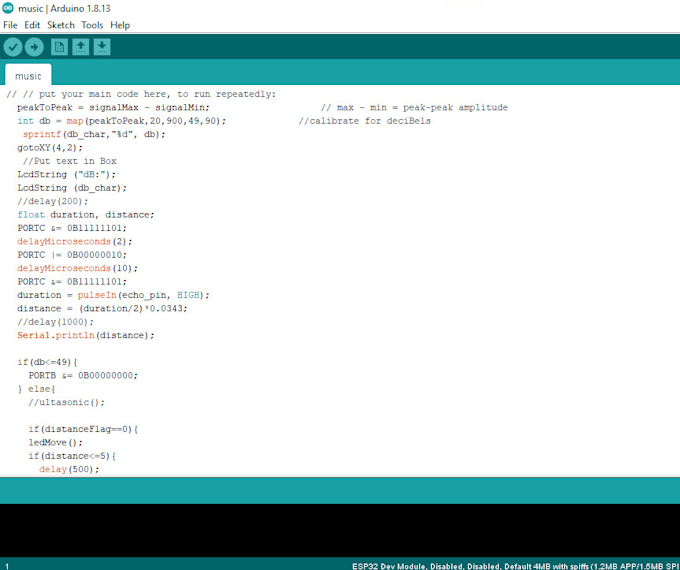Click the Open sketch up-arrow icon
This screenshot has width=680, height=570.
tap(81, 47)
